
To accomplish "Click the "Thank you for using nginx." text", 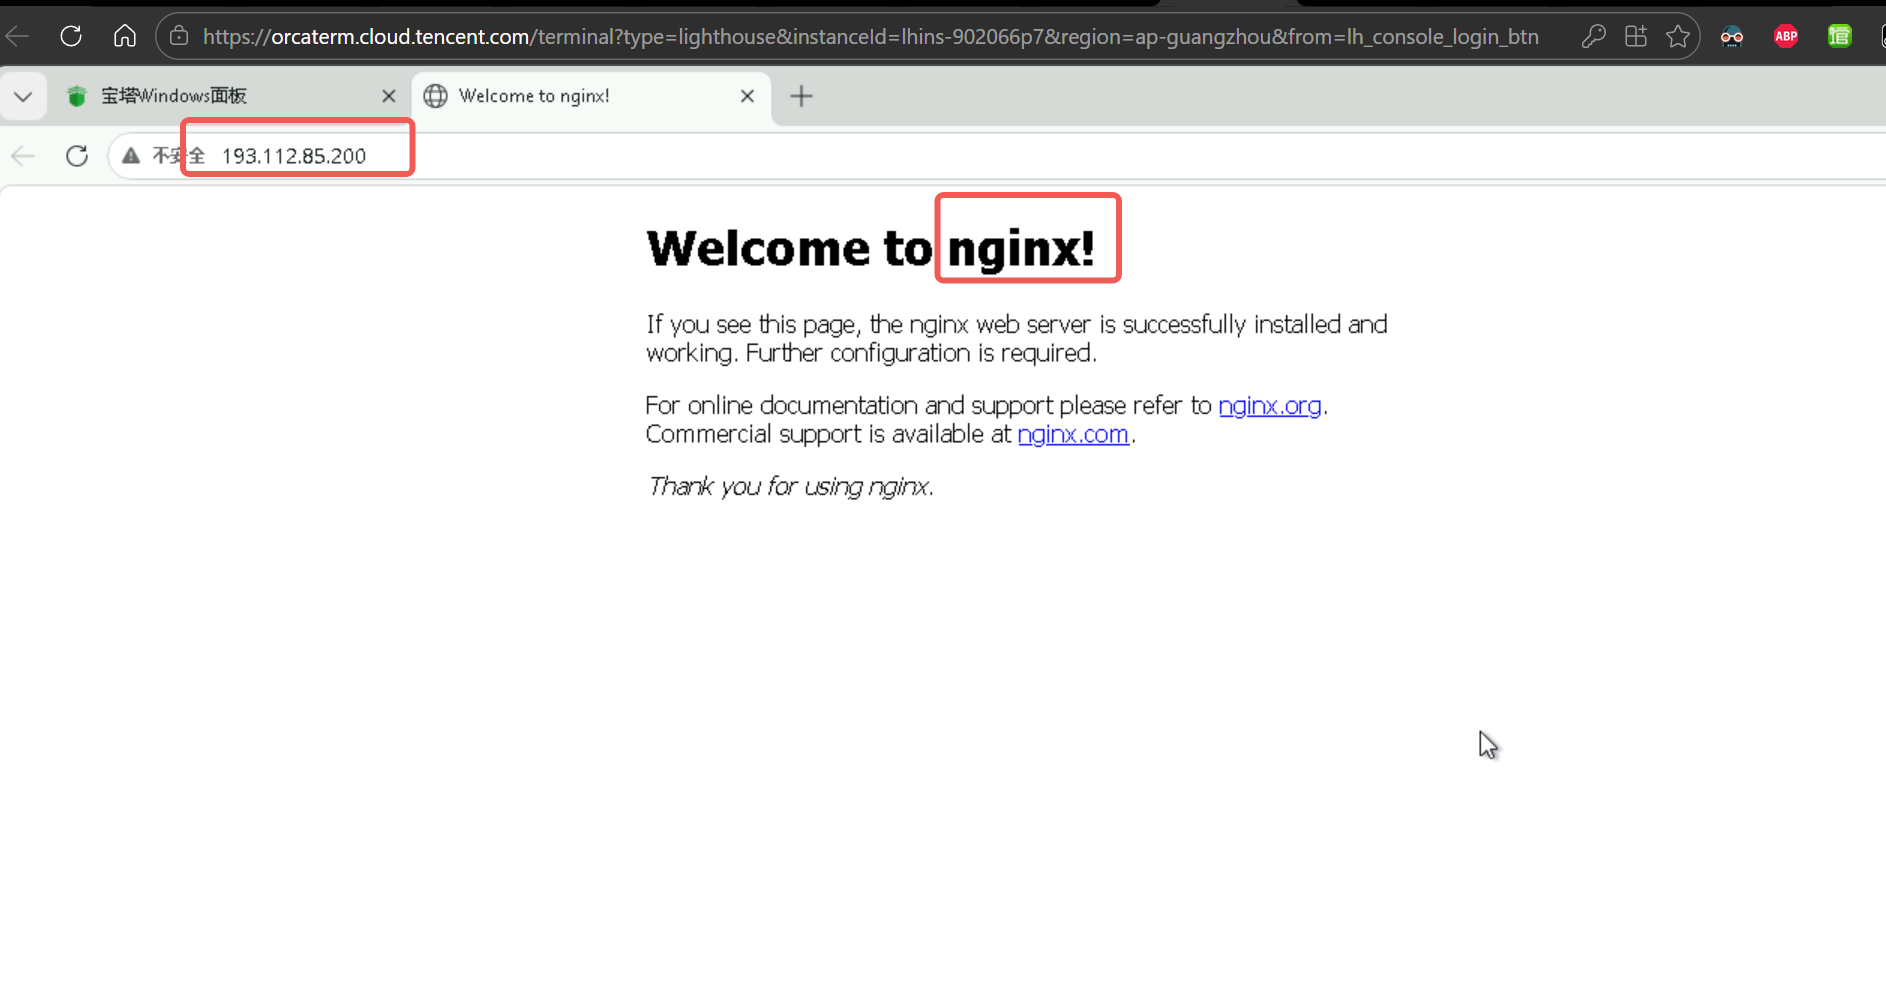I will pyautogui.click(x=790, y=487).
